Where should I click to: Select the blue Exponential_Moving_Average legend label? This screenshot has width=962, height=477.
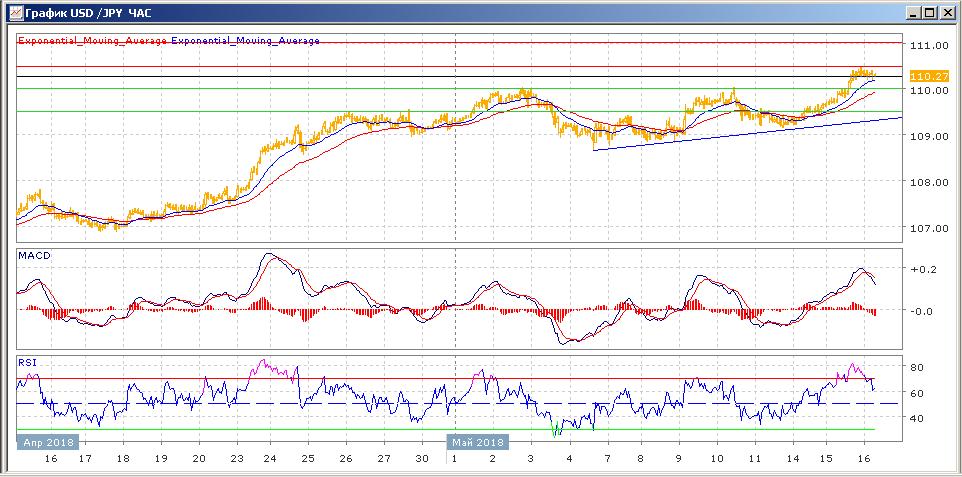[x=246, y=41]
